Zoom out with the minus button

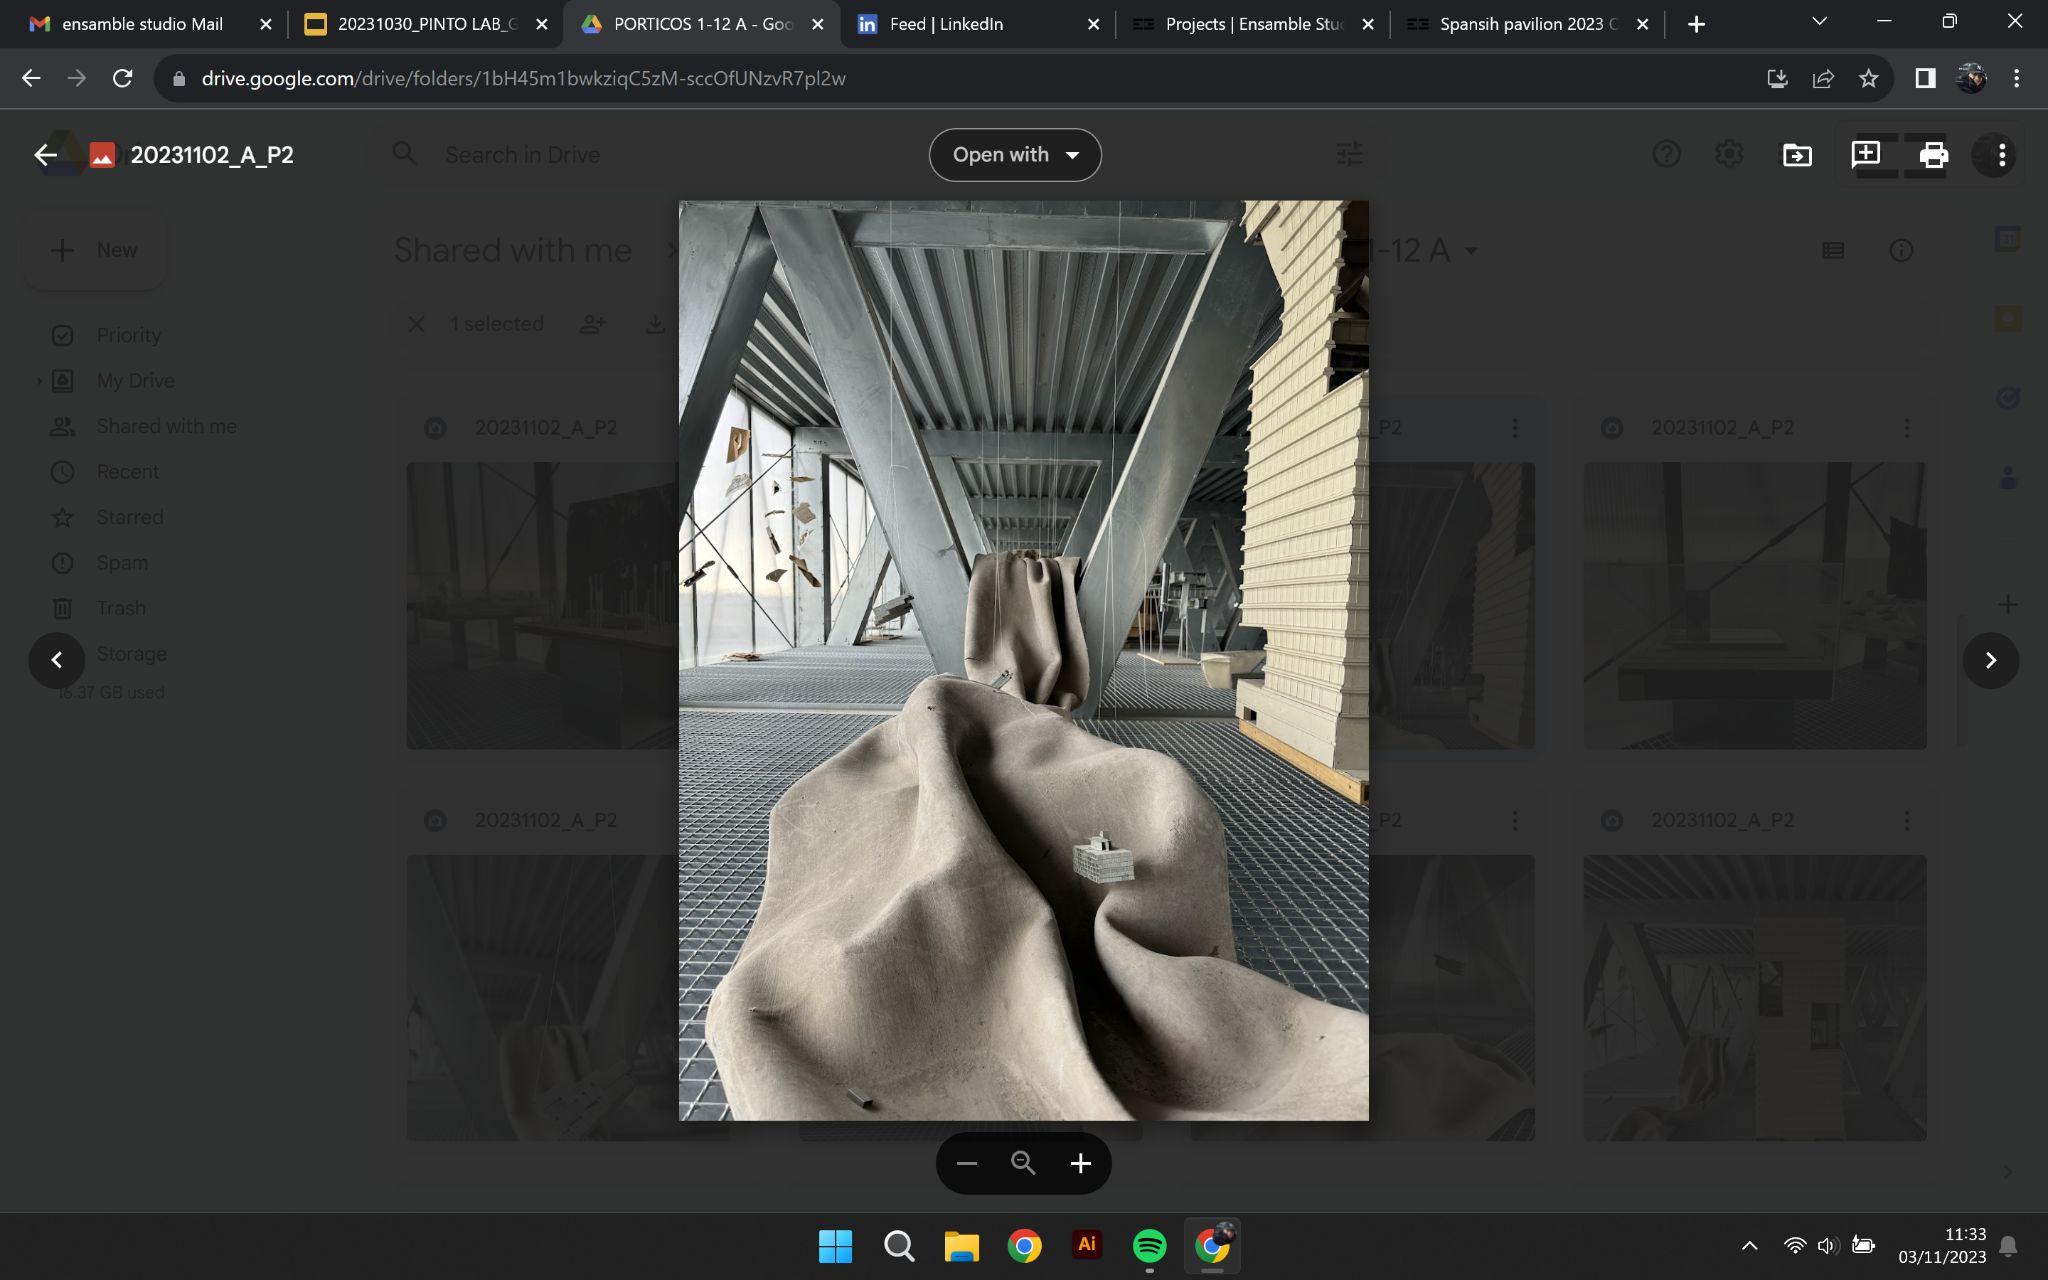tap(966, 1163)
